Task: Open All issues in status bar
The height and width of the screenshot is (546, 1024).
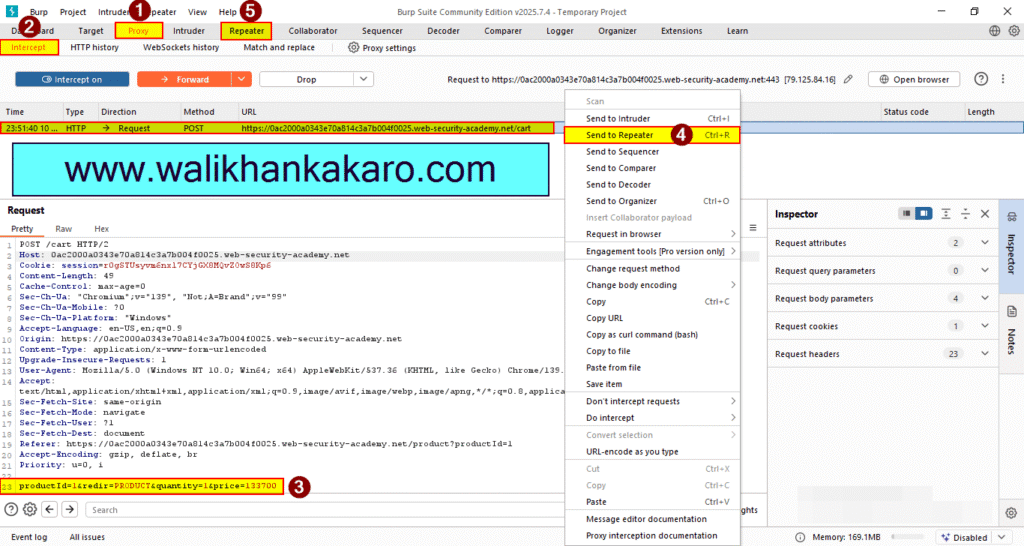Action: pos(87,537)
